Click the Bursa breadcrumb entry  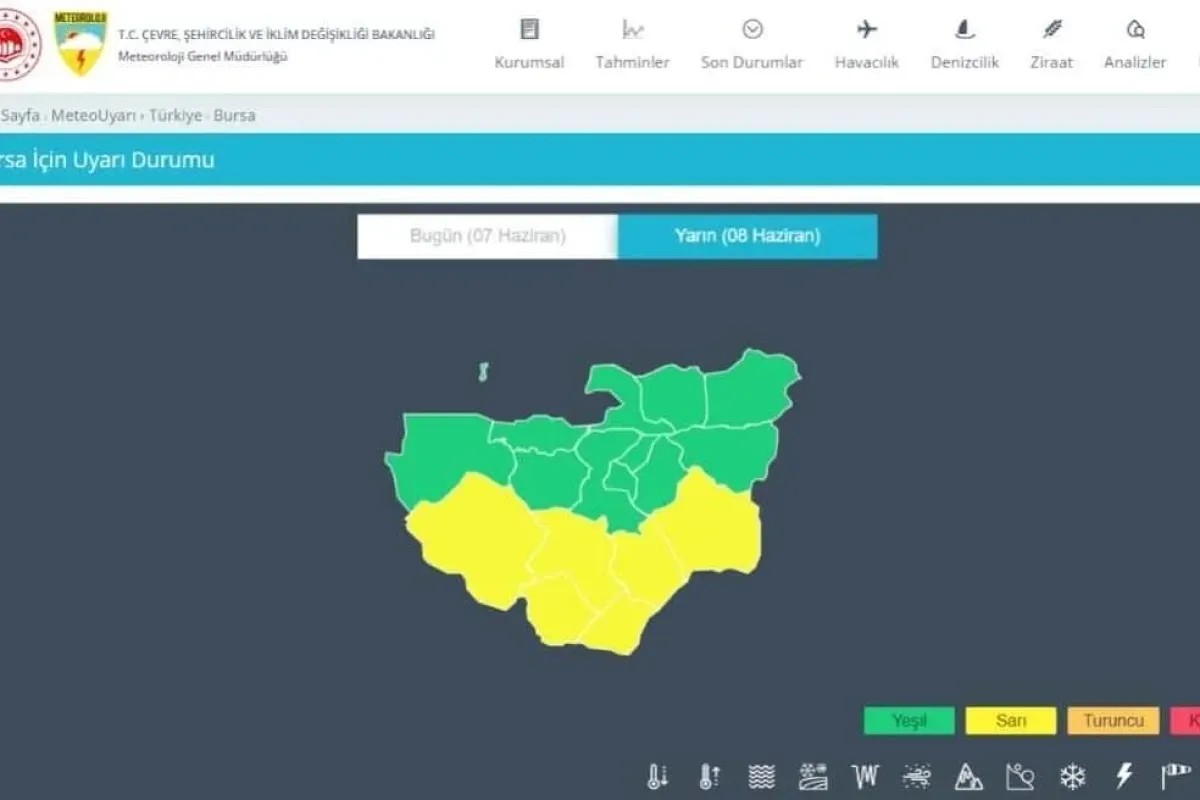[234, 115]
